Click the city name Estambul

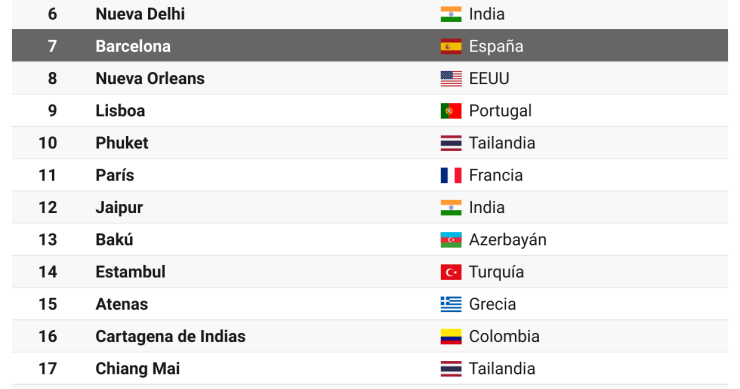130,272
